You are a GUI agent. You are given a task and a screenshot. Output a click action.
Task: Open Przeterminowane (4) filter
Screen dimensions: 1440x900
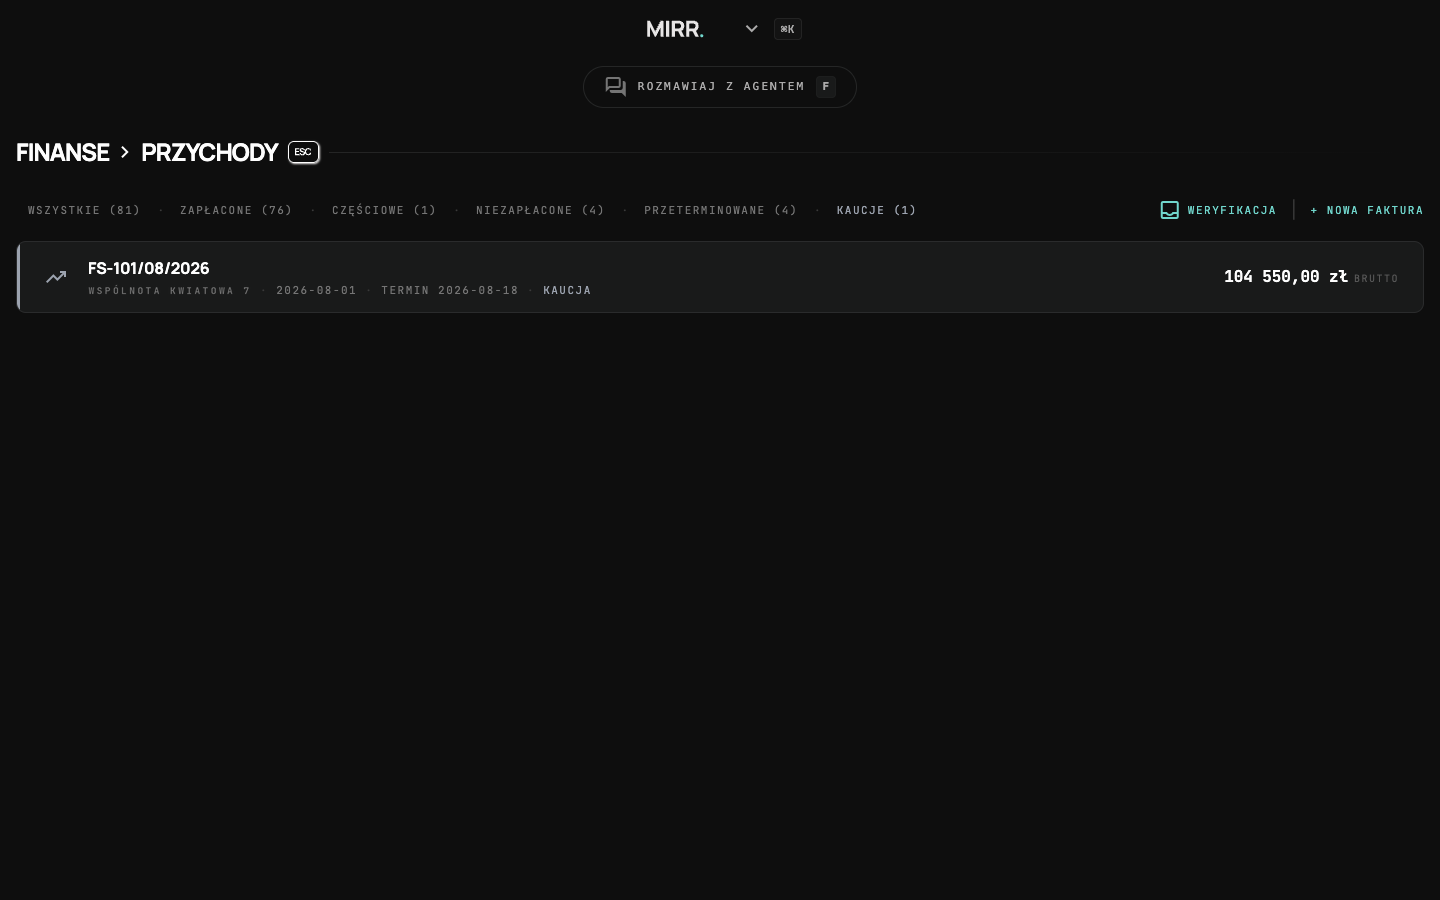click(x=720, y=210)
